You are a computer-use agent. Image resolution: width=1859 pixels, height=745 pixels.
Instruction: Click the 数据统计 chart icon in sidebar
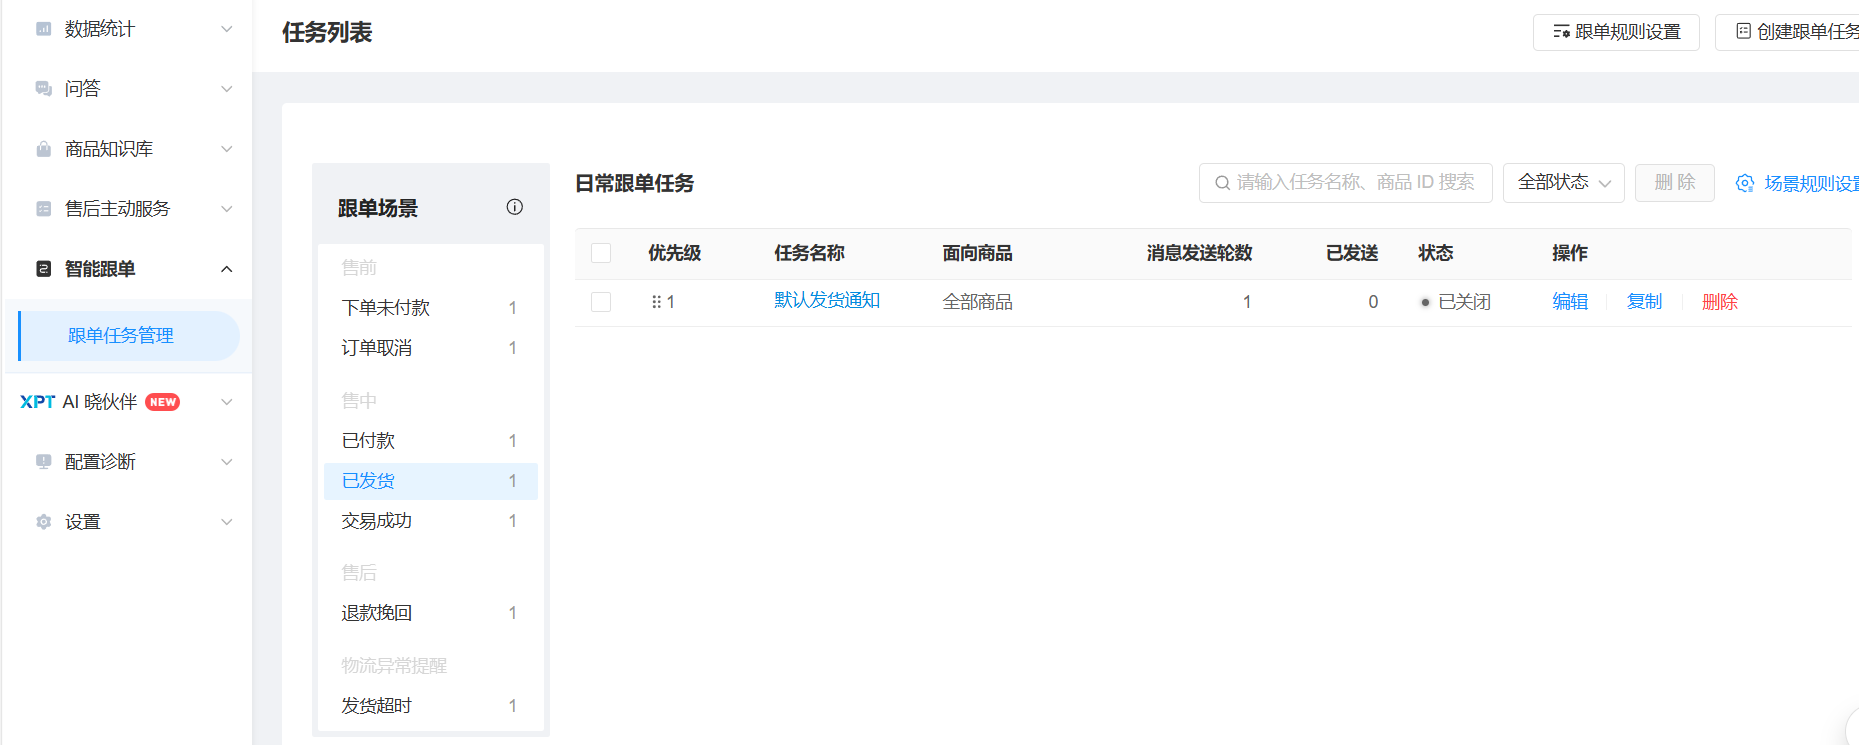coord(43,29)
